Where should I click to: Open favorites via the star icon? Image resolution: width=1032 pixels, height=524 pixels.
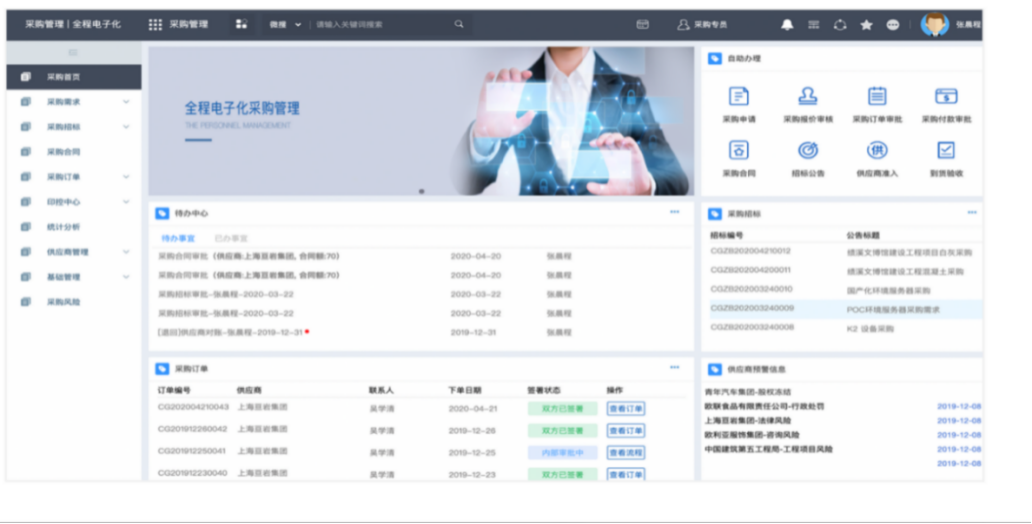pyautogui.click(x=866, y=25)
